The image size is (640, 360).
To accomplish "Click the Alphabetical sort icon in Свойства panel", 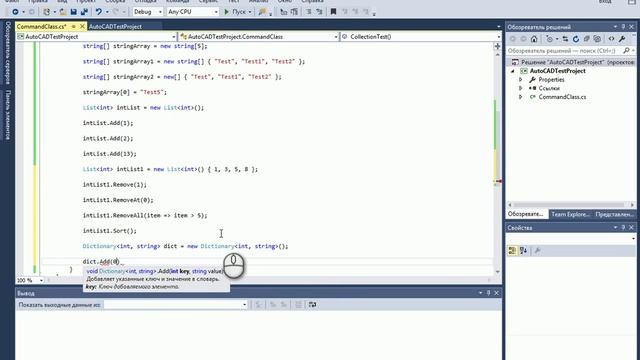I will [523, 251].
